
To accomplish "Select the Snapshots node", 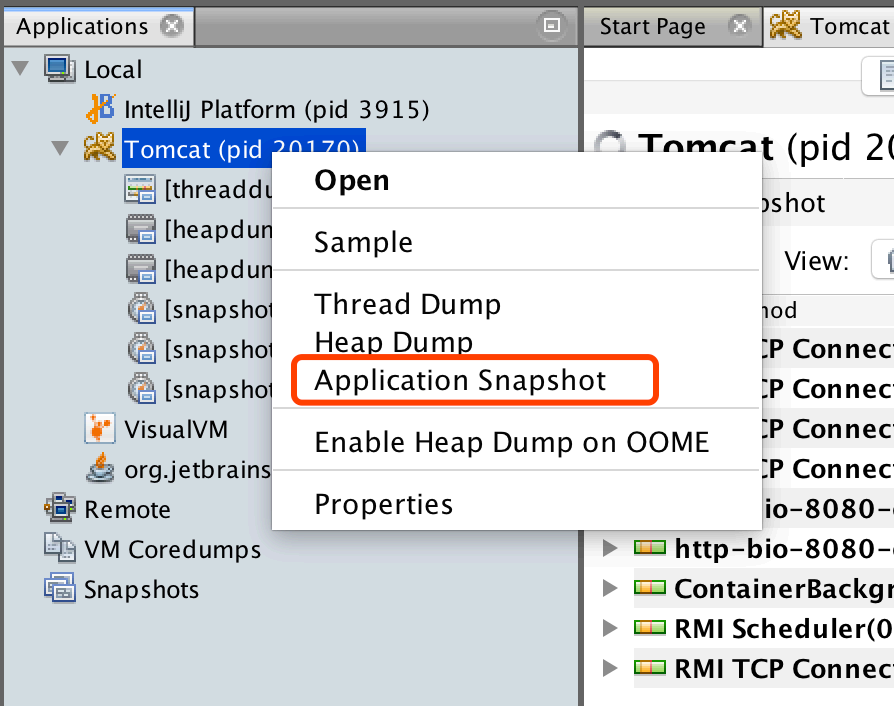I will (x=141, y=589).
